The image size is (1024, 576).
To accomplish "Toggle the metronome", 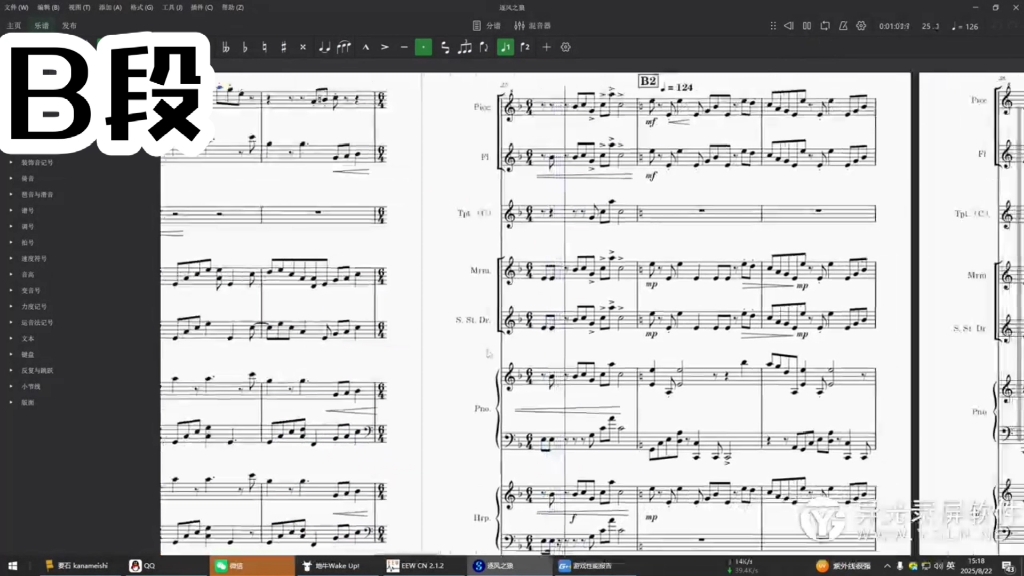I will point(843,25).
